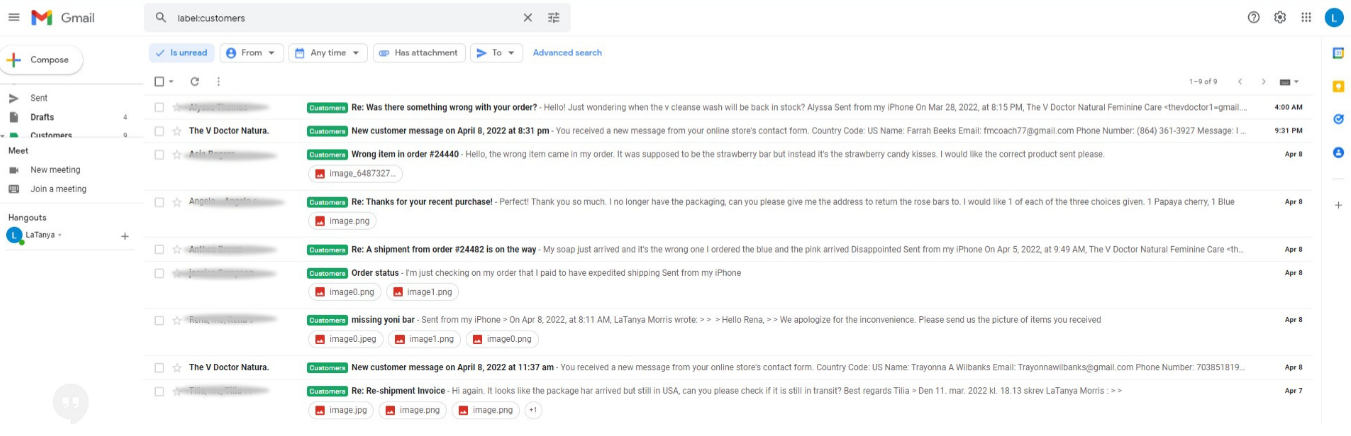
Task: Open the 'Any time' date dropdown
Action: coord(328,53)
